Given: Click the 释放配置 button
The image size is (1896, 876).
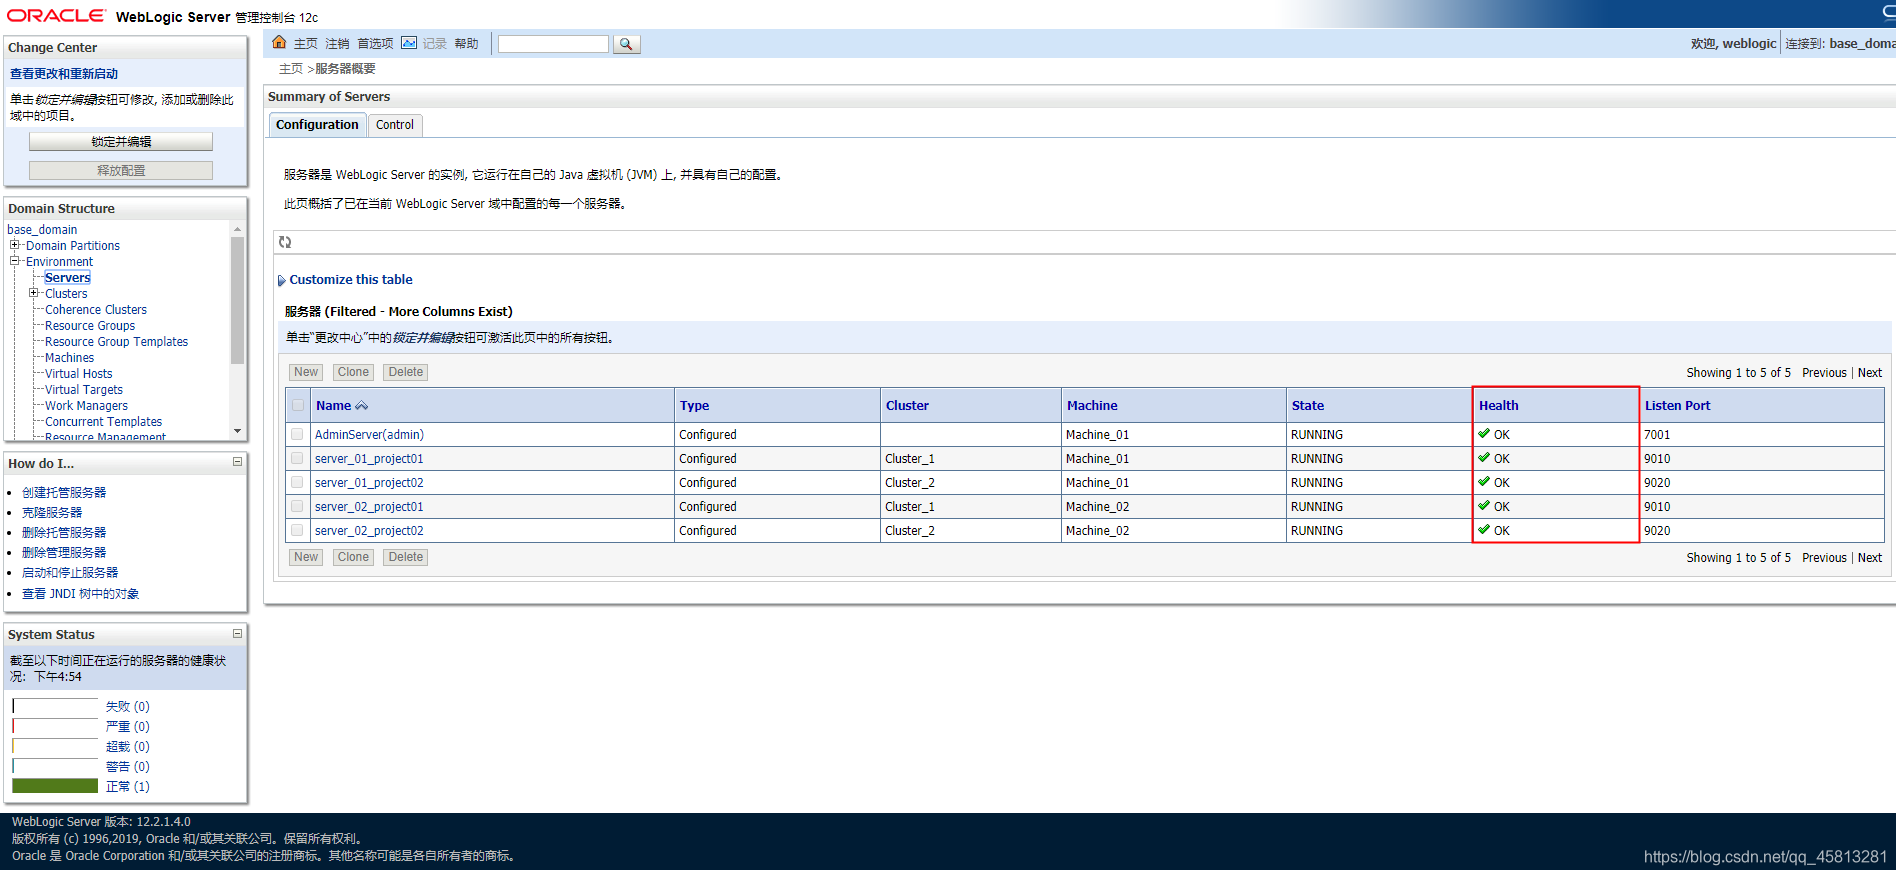Looking at the screenshot, I should (x=121, y=171).
